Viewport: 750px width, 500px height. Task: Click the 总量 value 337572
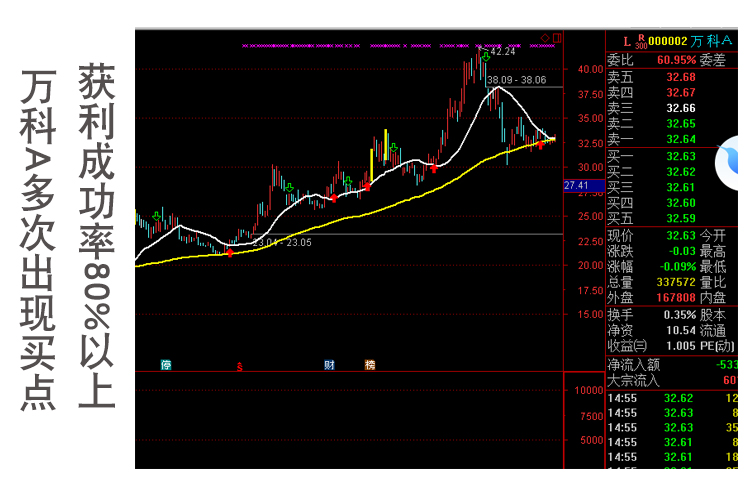tap(676, 282)
